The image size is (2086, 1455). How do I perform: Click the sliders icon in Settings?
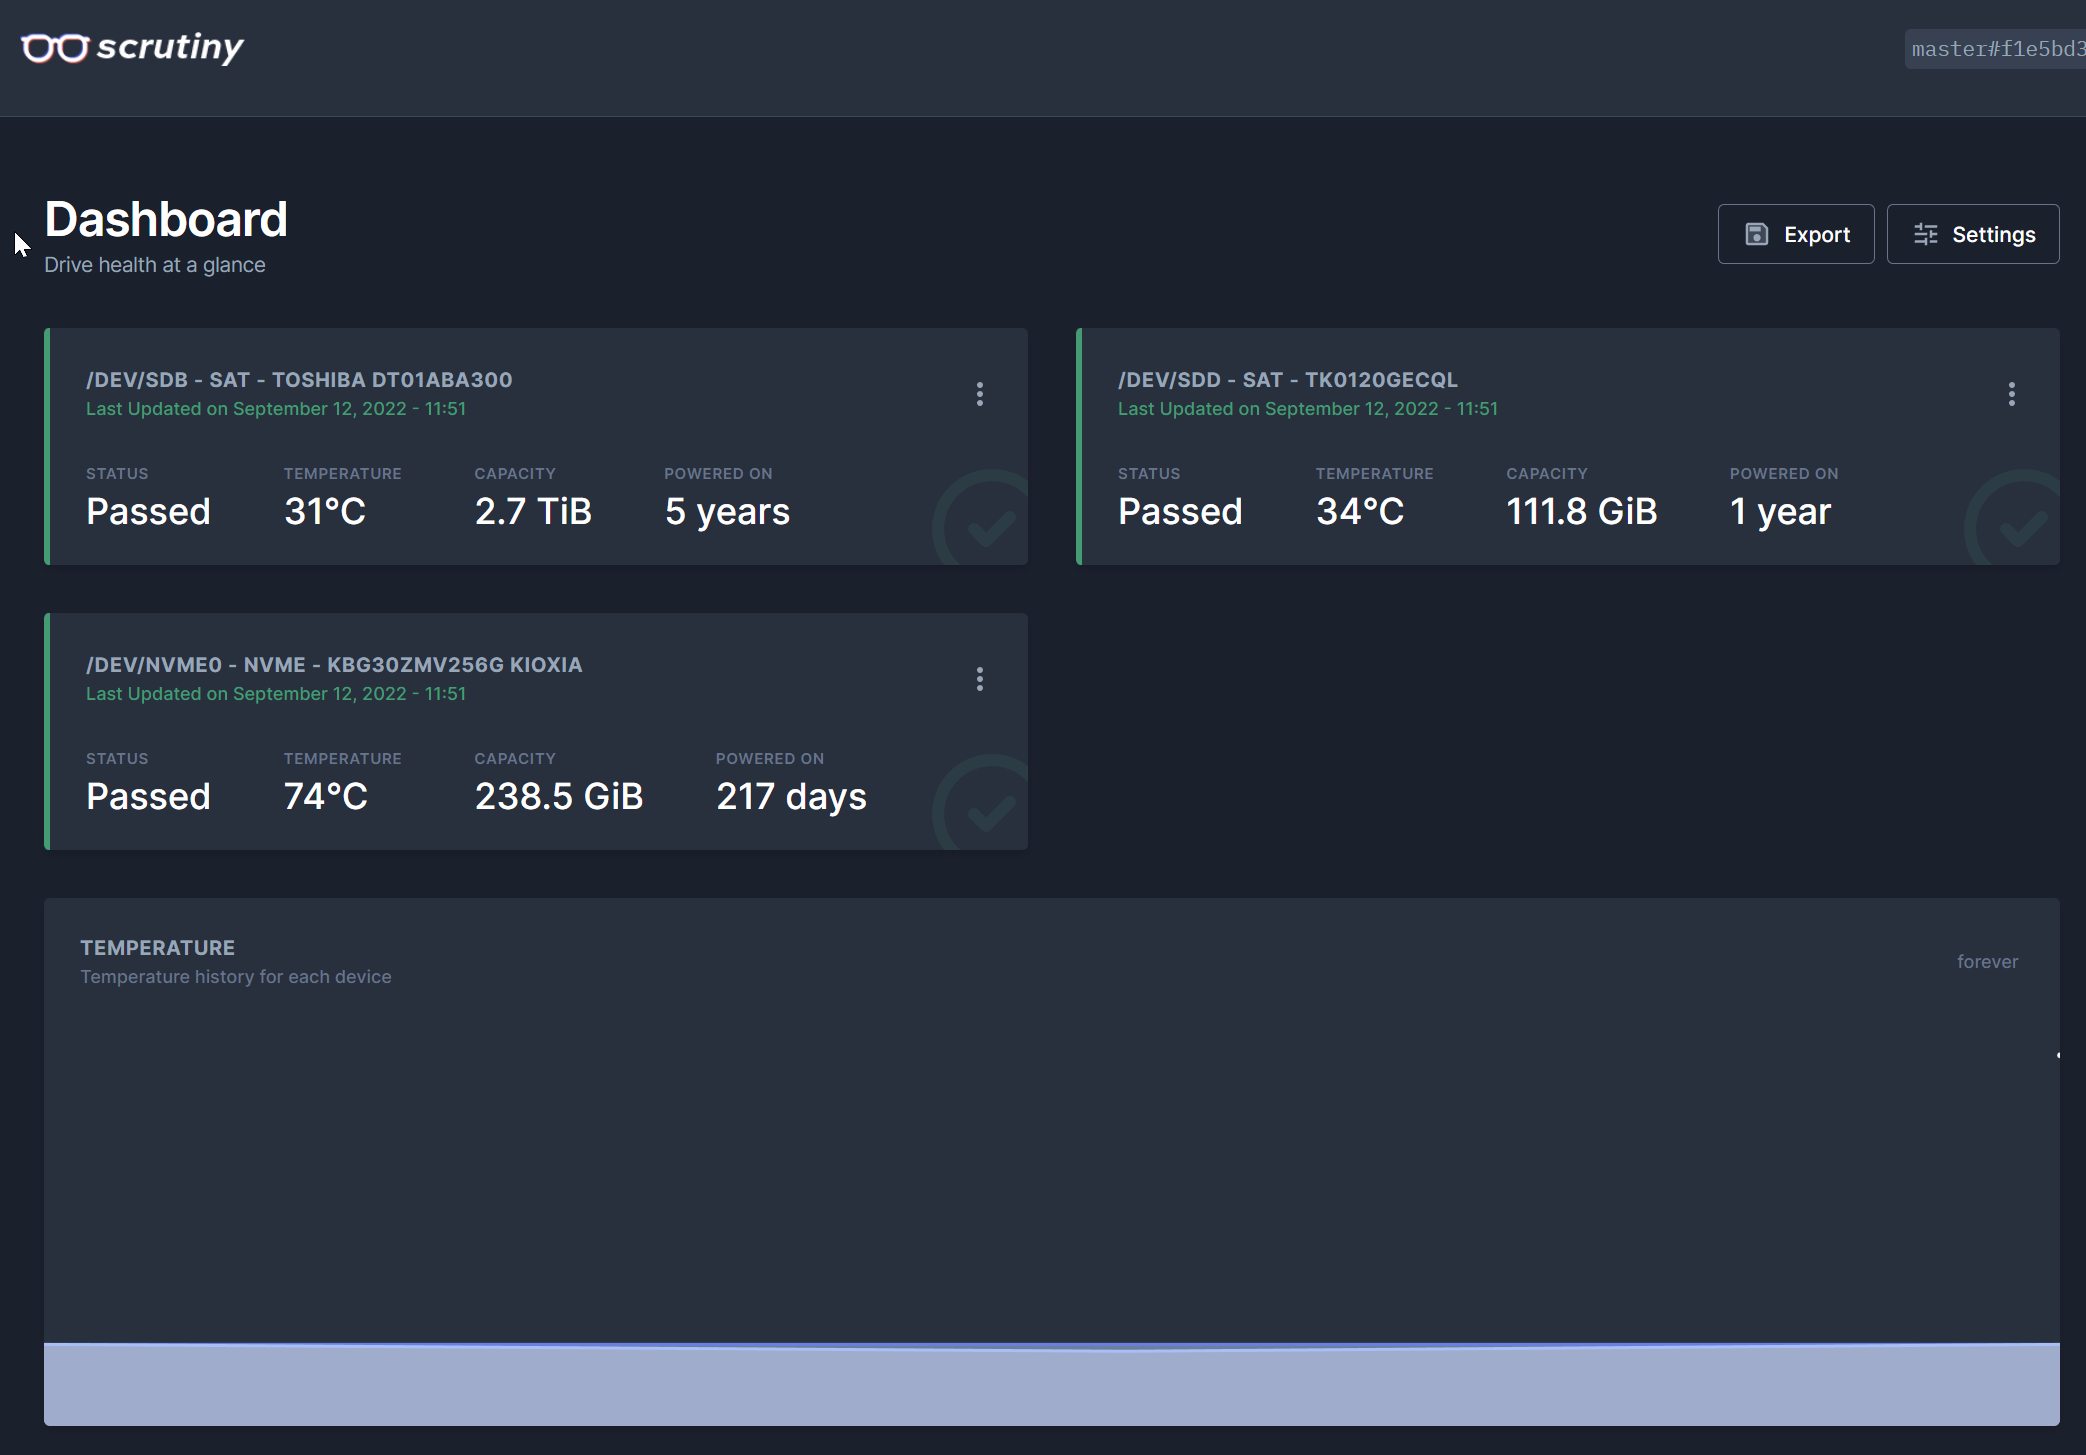click(x=1925, y=234)
